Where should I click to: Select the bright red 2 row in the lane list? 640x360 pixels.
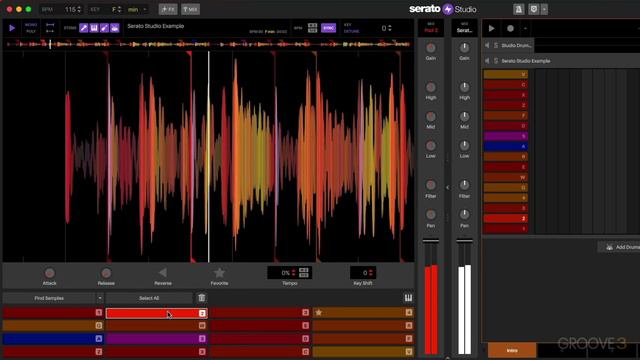[506, 218]
